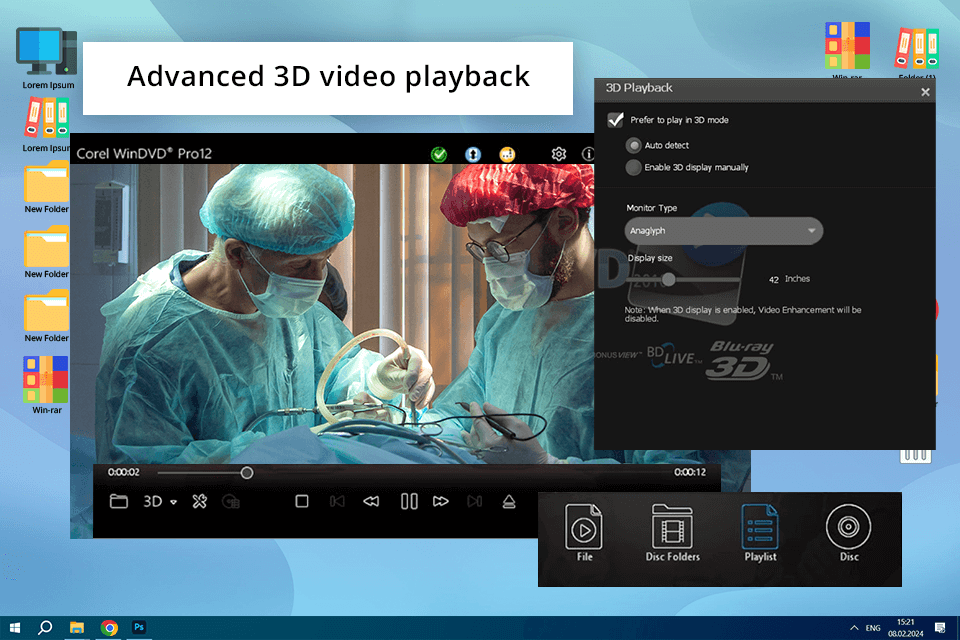The height and width of the screenshot is (640, 960).
Task: Open the WinDVD info icon
Action: (588, 154)
